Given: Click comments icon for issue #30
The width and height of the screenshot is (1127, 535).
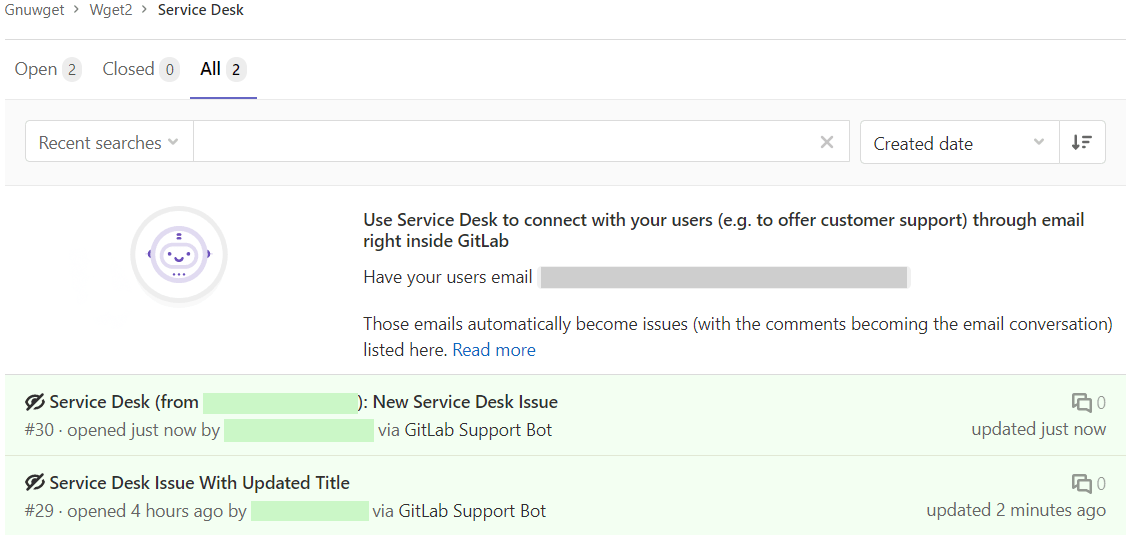Looking at the screenshot, I should (1081, 403).
